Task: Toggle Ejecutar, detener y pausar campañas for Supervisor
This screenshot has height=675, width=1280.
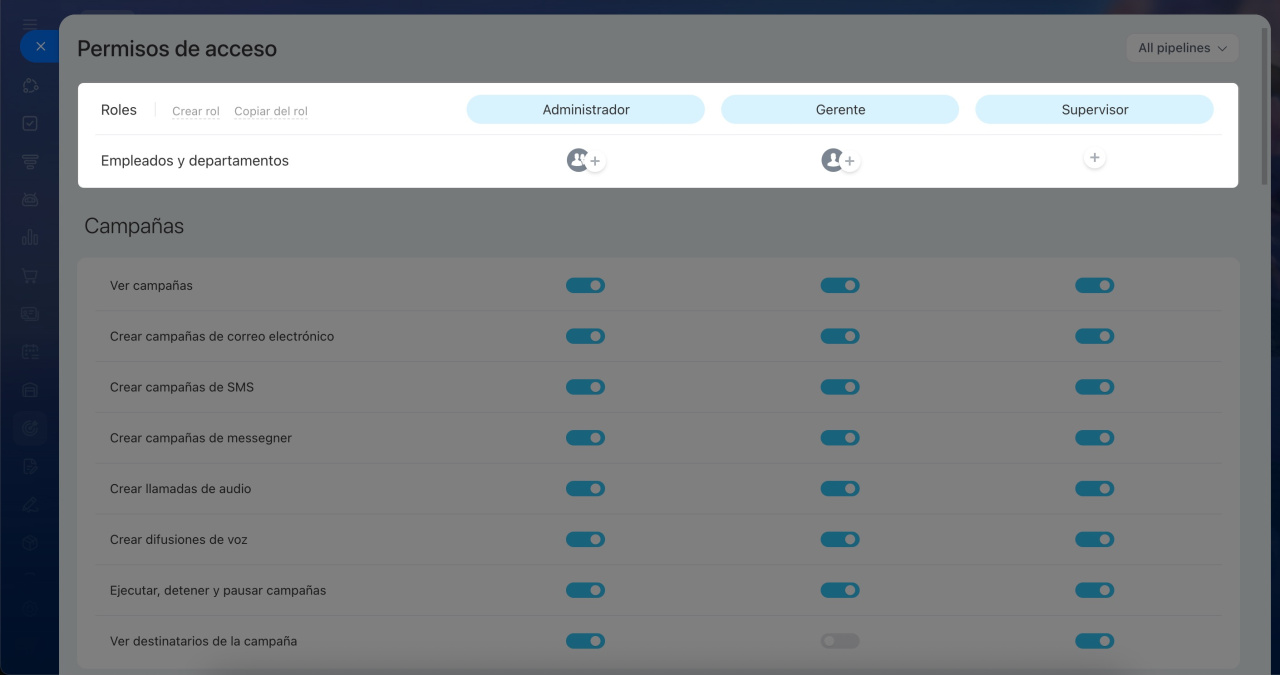Action: click(1095, 591)
